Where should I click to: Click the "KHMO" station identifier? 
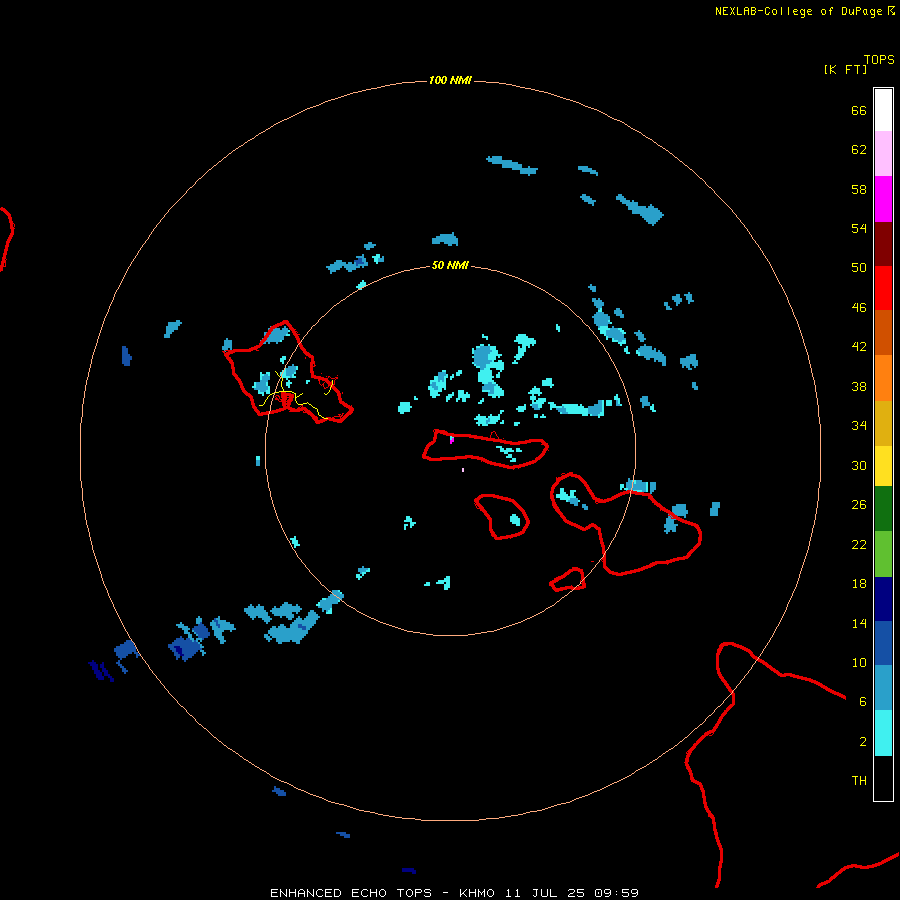[x=476, y=893]
